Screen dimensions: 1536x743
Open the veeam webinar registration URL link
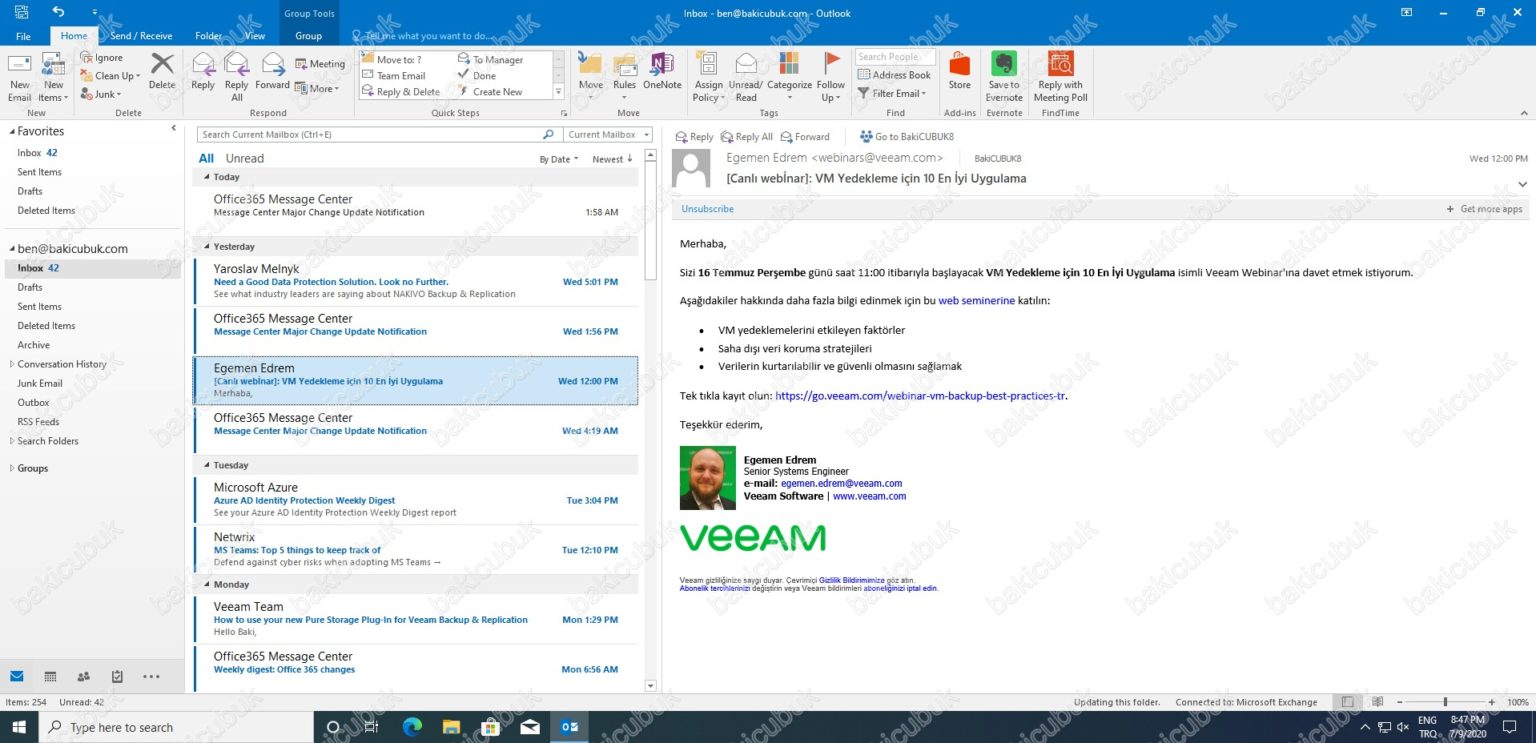[x=920, y=396]
